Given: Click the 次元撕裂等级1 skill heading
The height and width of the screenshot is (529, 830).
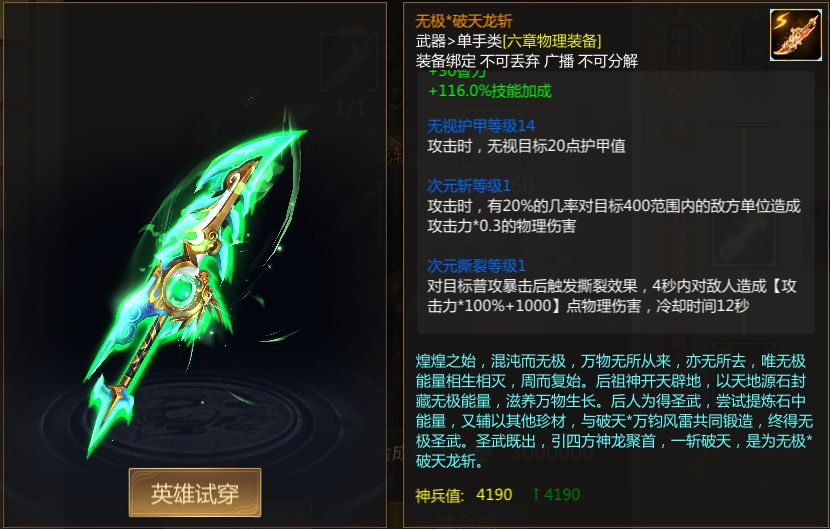Looking at the screenshot, I should [476, 265].
